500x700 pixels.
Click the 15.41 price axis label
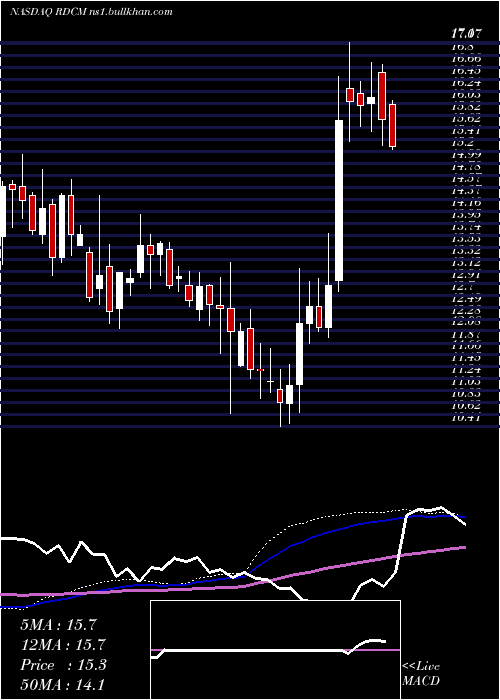466,131
